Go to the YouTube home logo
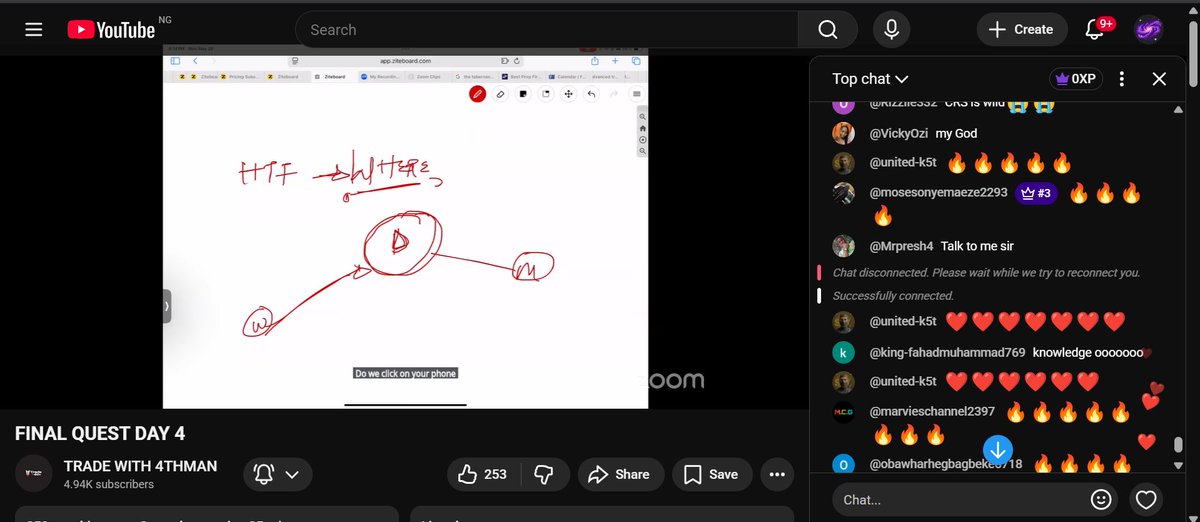 pyautogui.click(x=112, y=30)
